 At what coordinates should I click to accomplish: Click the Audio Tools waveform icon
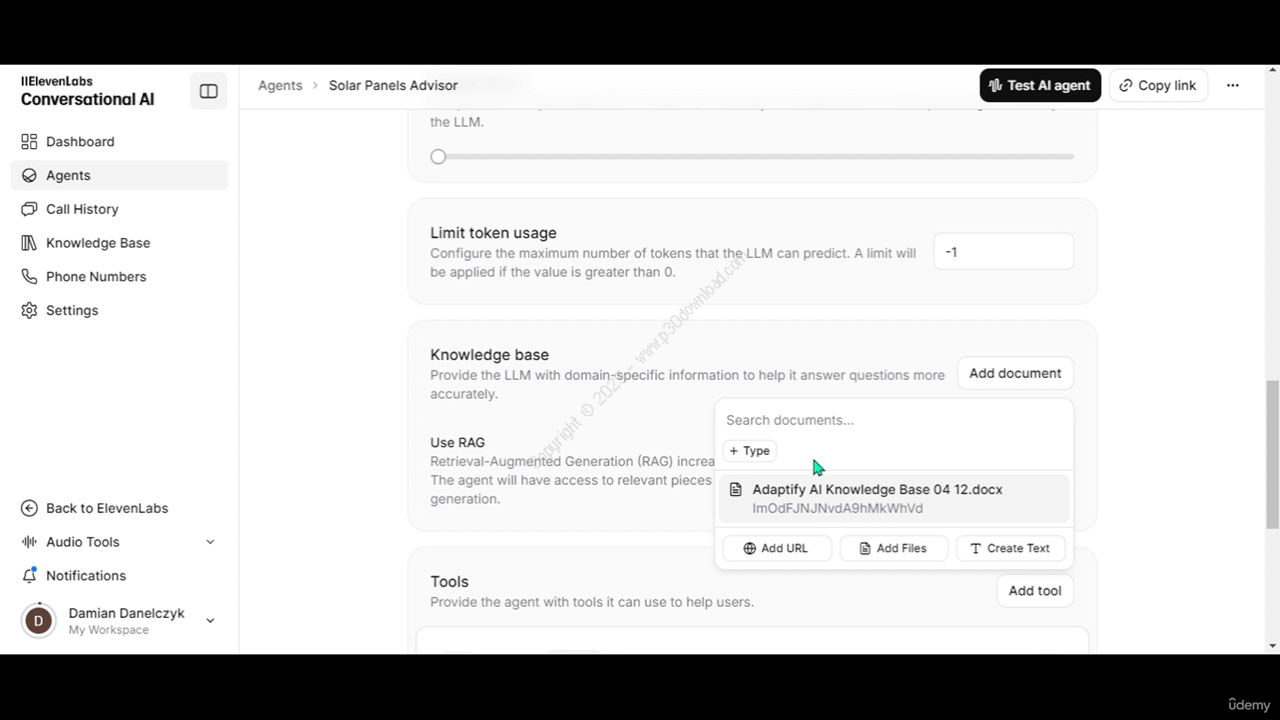pyautogui.click(x=29, y=542)
